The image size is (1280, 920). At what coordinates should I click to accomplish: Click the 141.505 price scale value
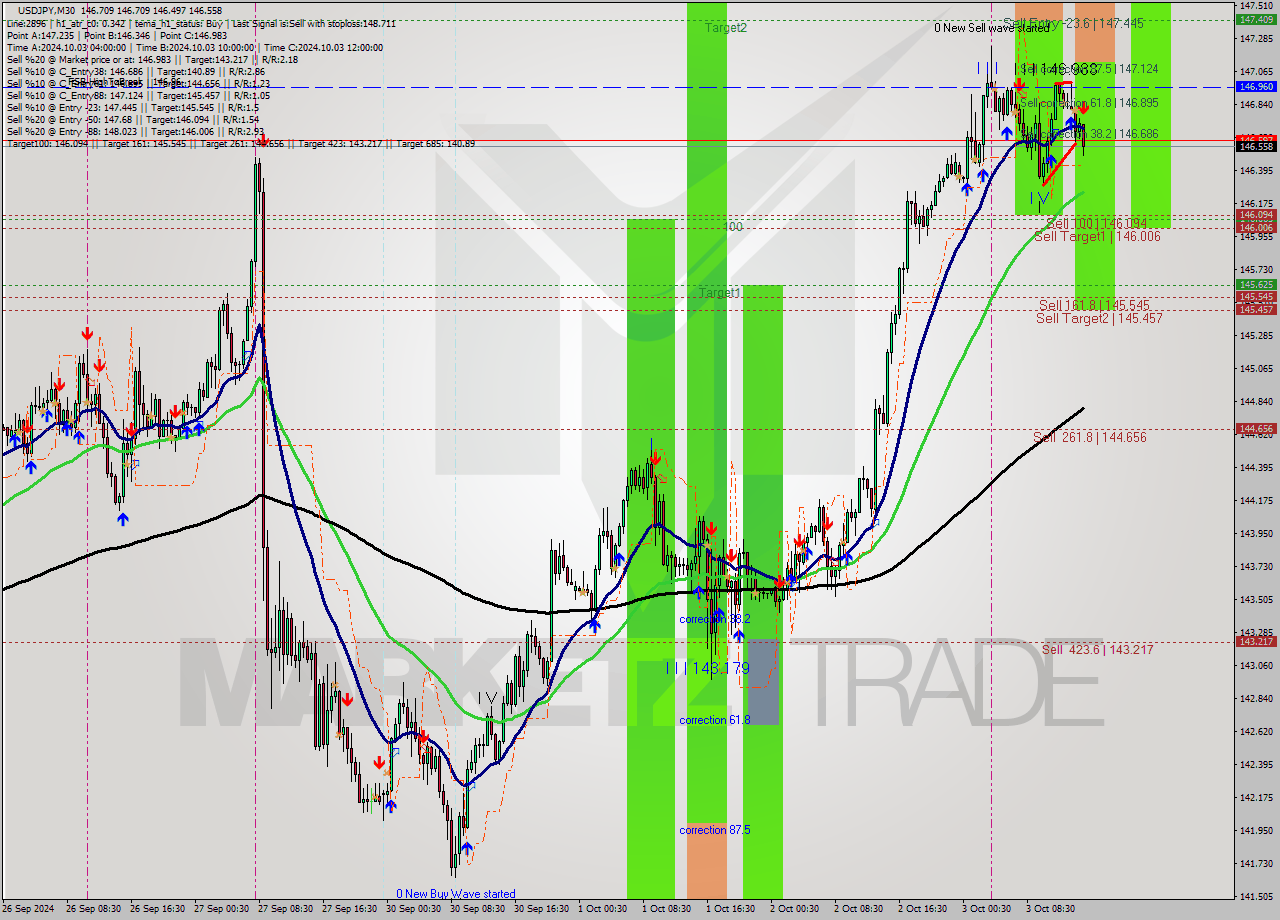(x=1256, y=897)
